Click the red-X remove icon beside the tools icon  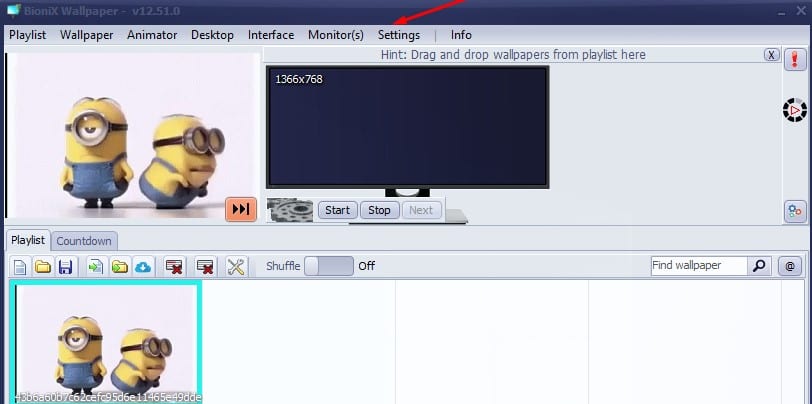[x=206, y=267]
